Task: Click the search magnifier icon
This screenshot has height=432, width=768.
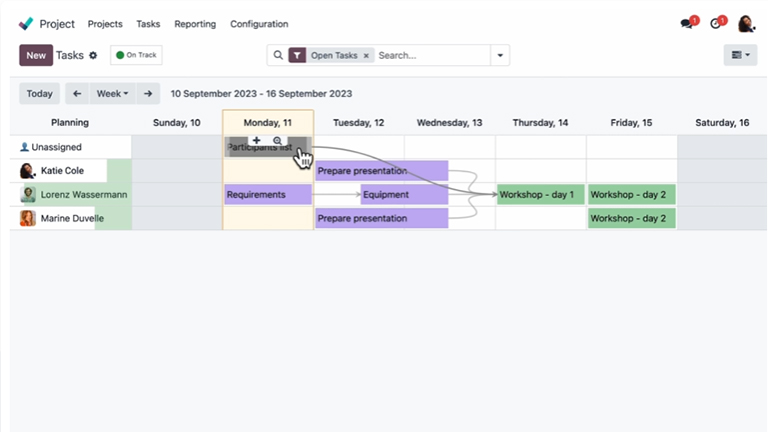Action: (x=278, y=56)
